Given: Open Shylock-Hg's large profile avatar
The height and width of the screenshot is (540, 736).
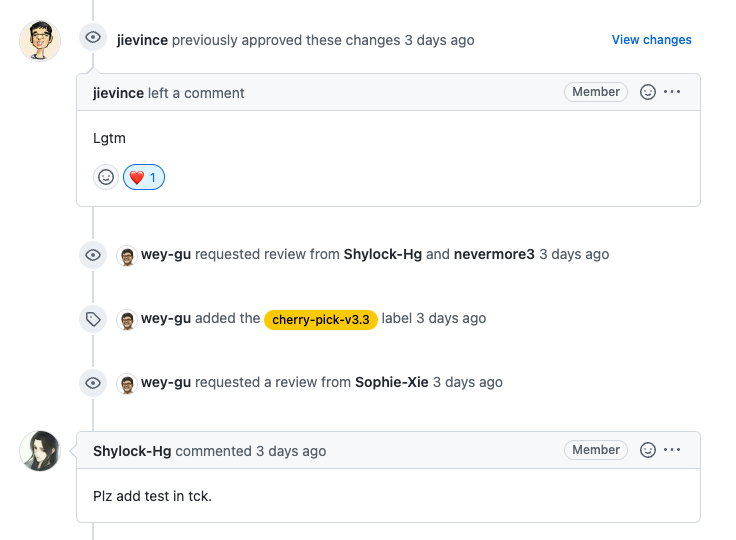Looking at the screenshot, I should (40, 451).
